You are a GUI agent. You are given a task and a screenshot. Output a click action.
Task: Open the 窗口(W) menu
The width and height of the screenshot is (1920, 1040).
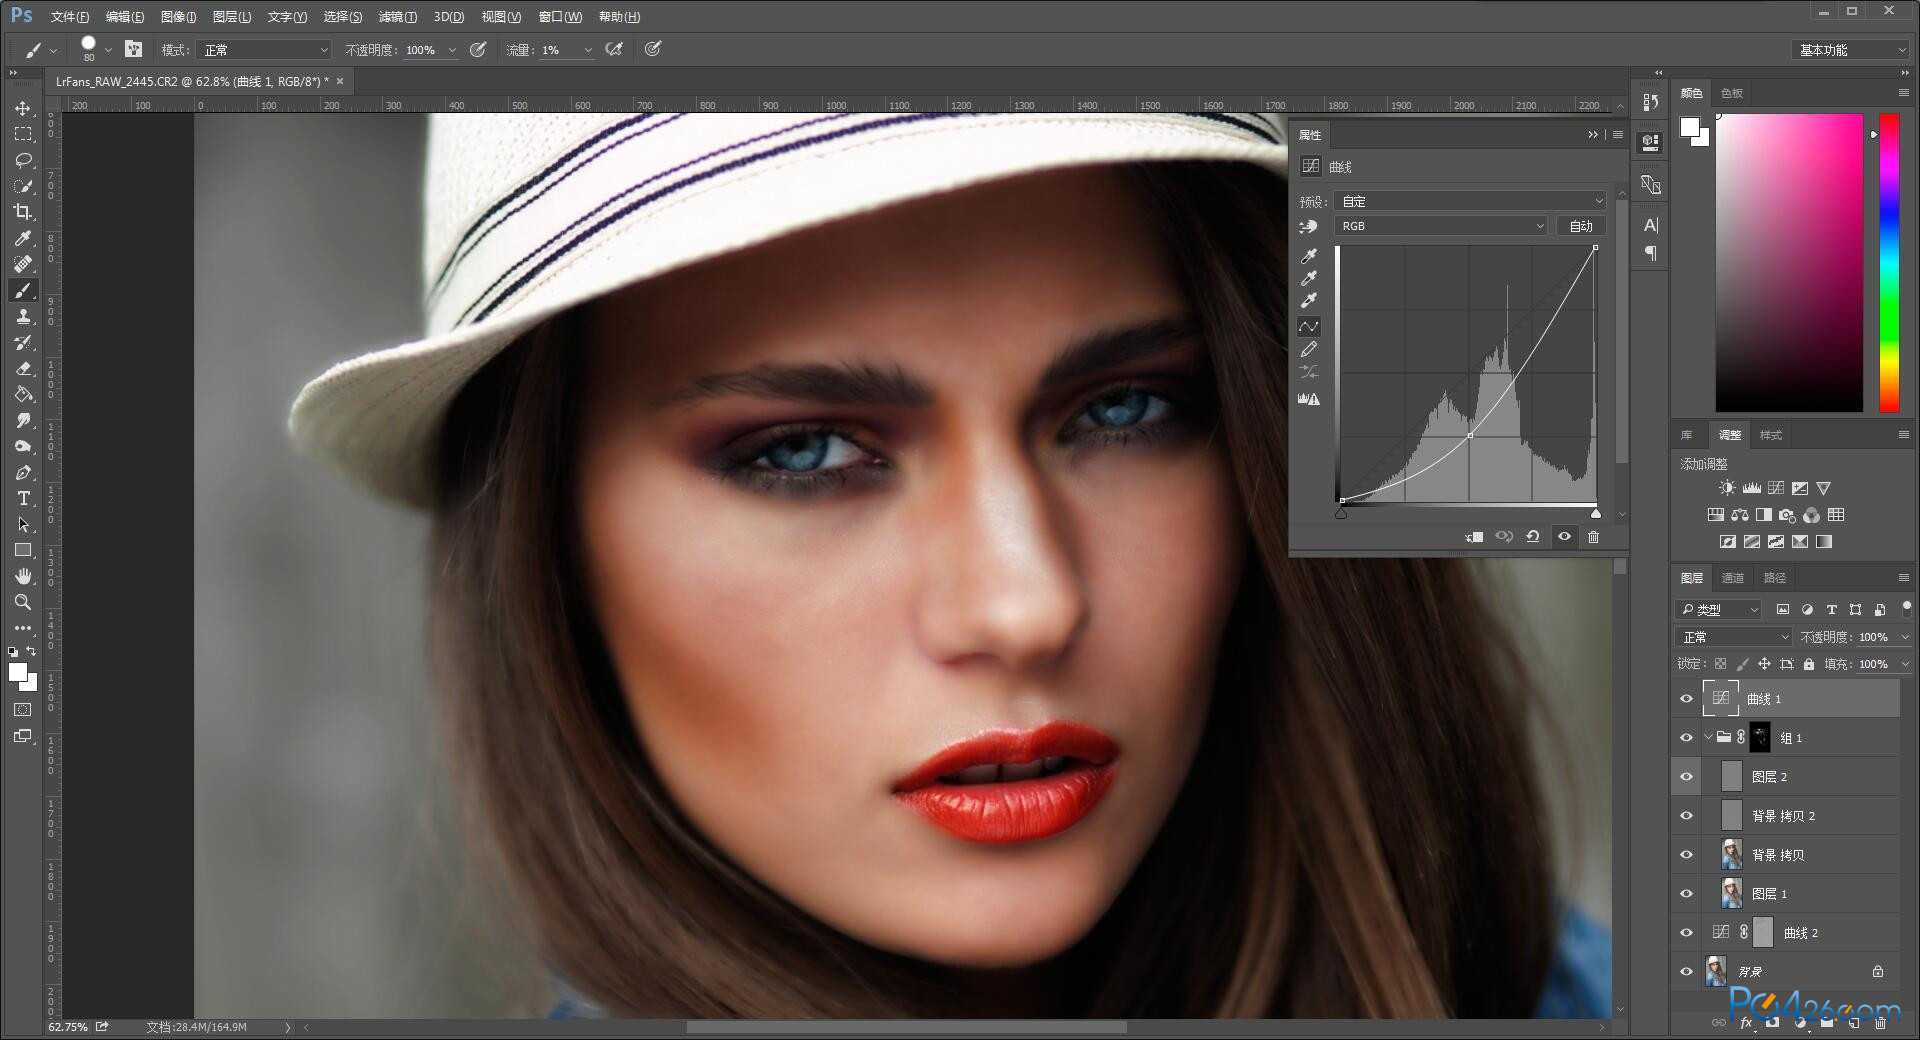coord(560,17)
